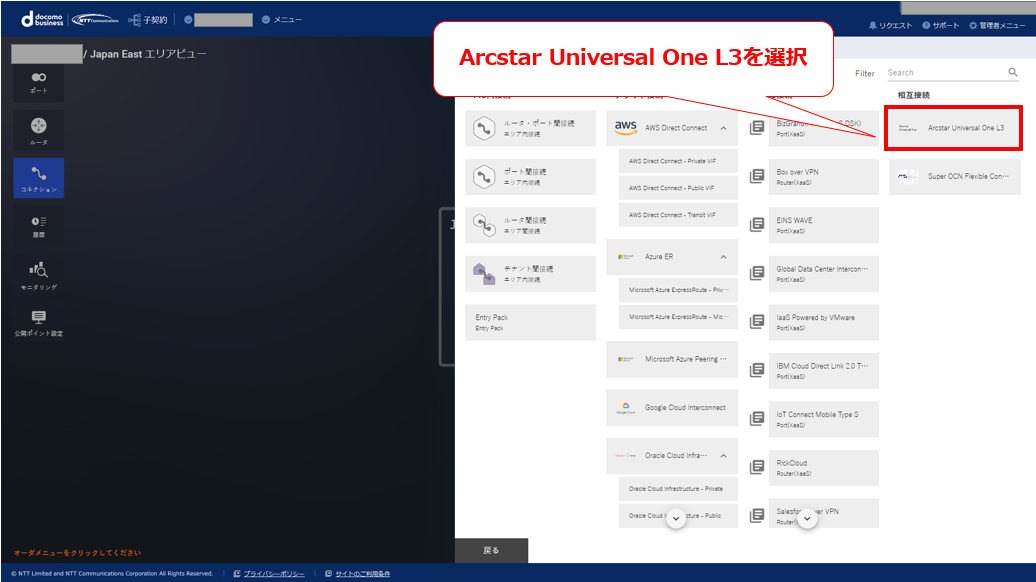Select Super OCN Flexible Connect

(x=954, y=176)
